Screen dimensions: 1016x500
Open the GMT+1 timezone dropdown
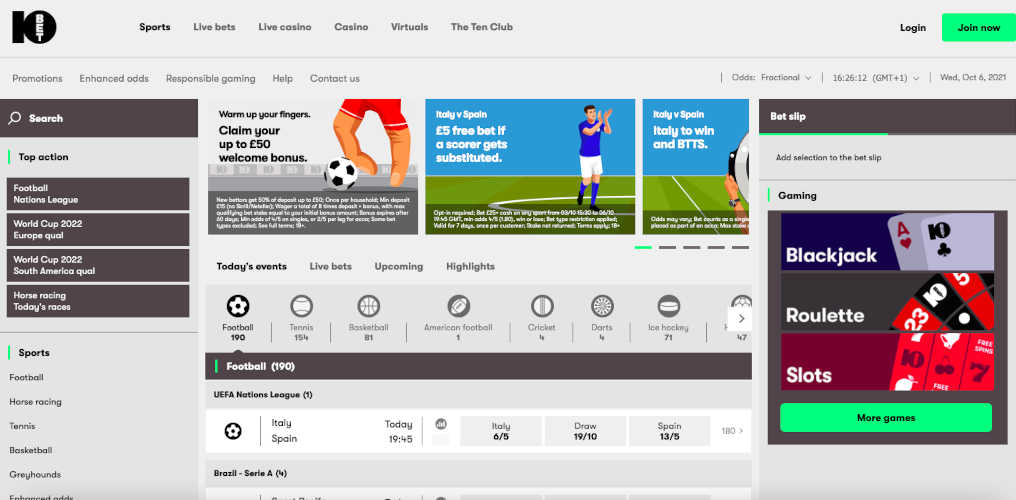click(876, 78)
